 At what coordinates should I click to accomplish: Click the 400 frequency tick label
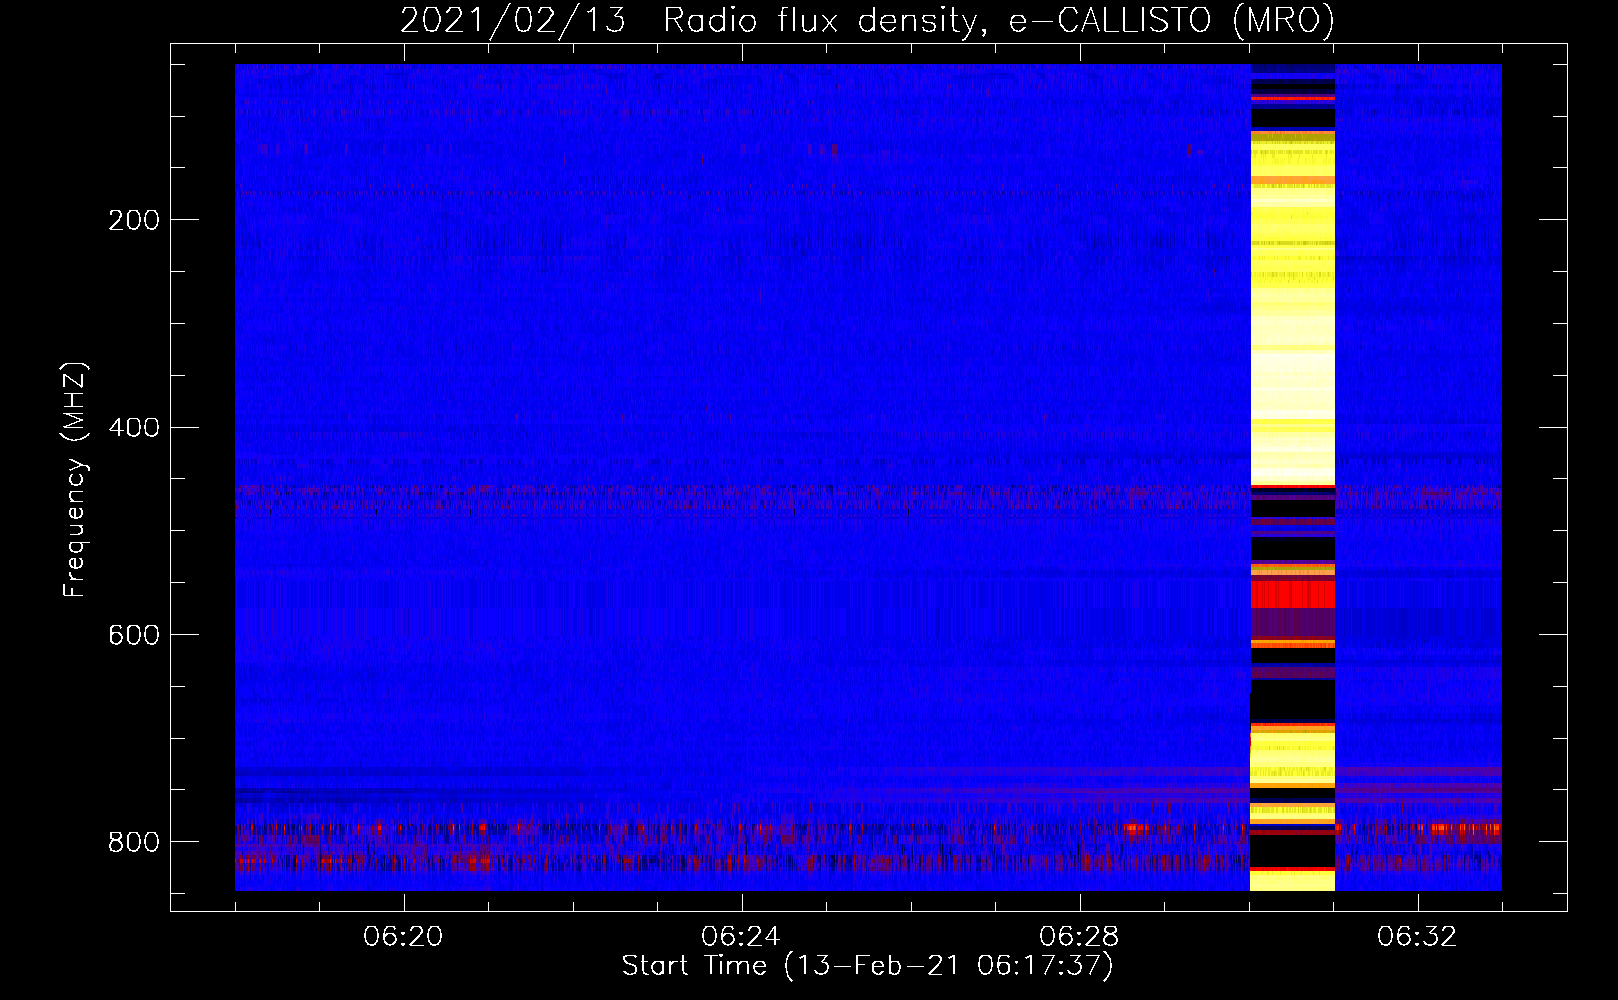pos(134,428)
